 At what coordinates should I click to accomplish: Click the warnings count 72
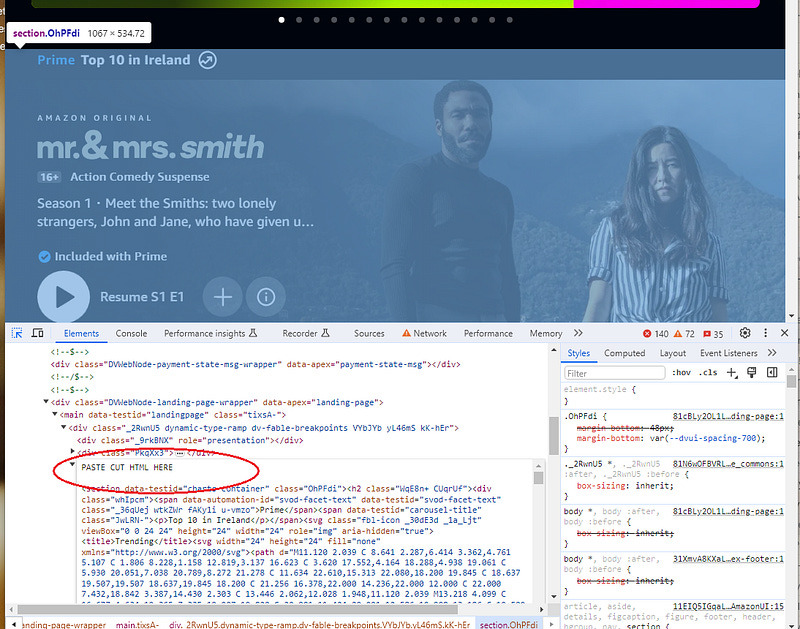click(684, 334)
